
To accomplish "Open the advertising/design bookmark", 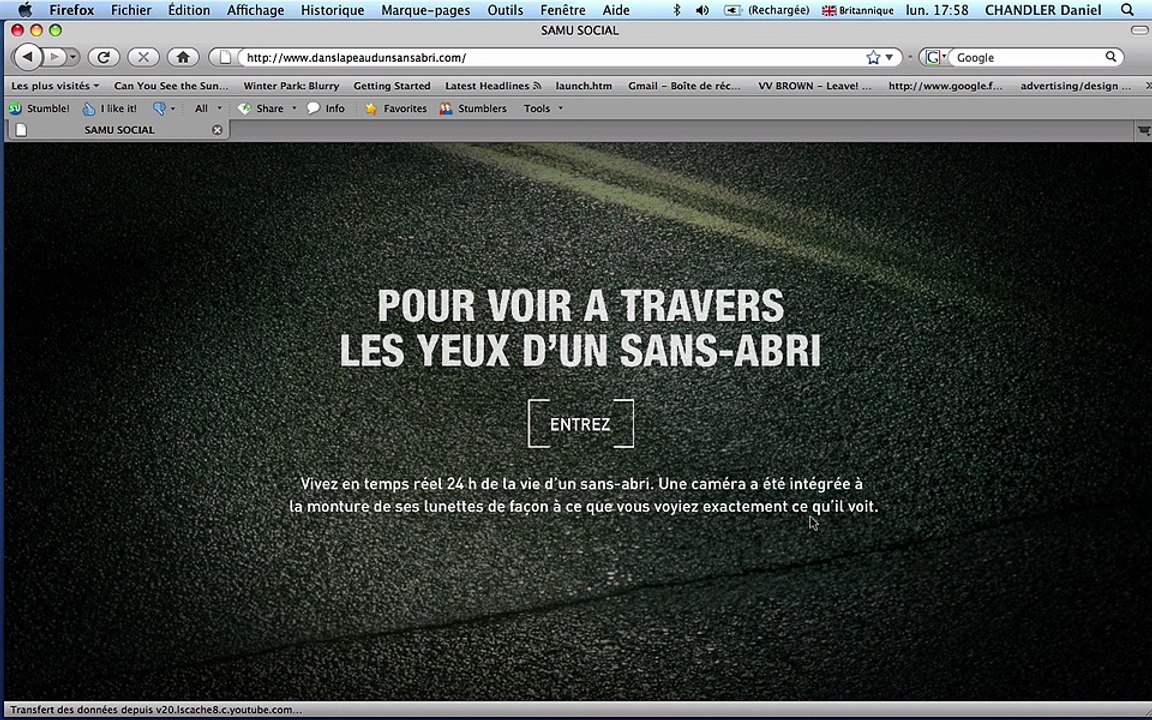I will pos(1075,86).
